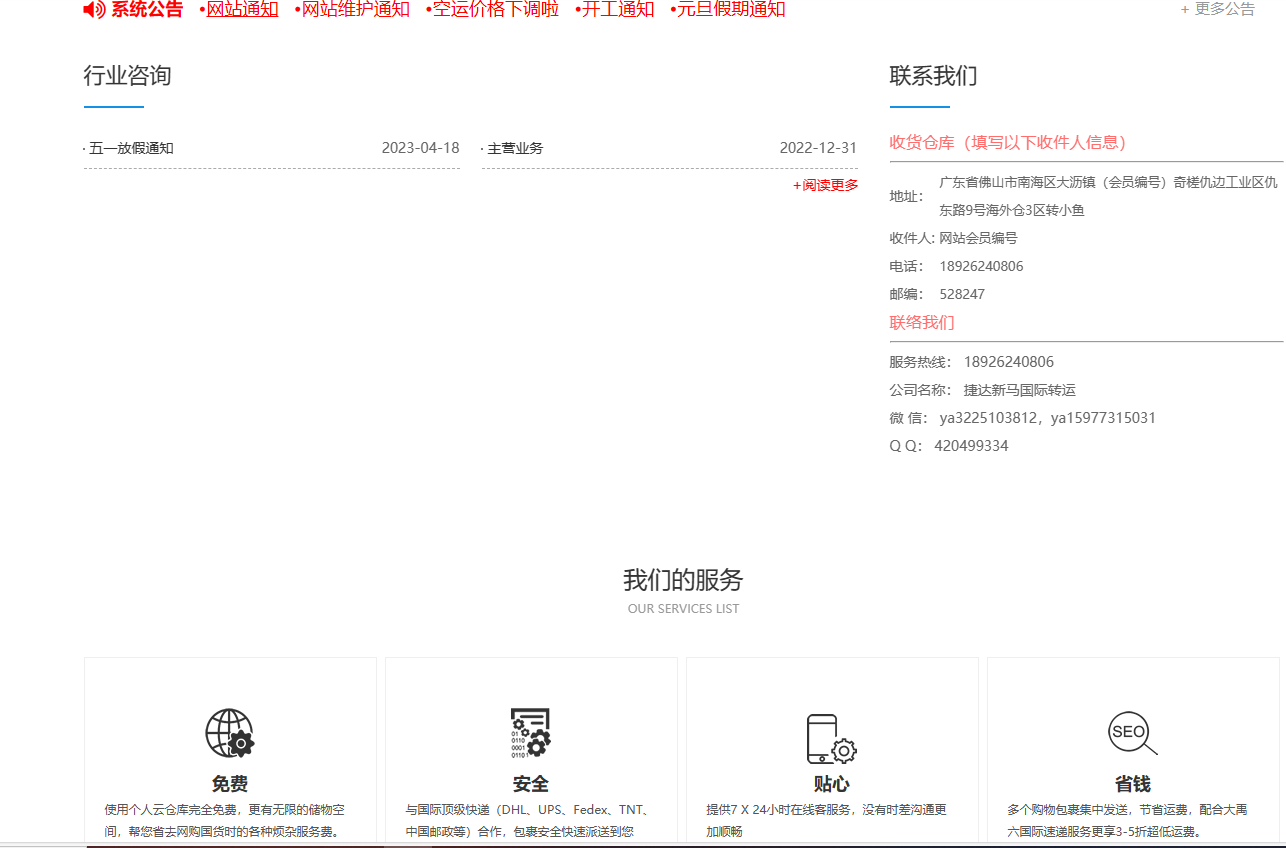The height and width of the screenshot is (848, 1286).
Task: Click 阅读更多 to read more news
Action: point(825,185)
